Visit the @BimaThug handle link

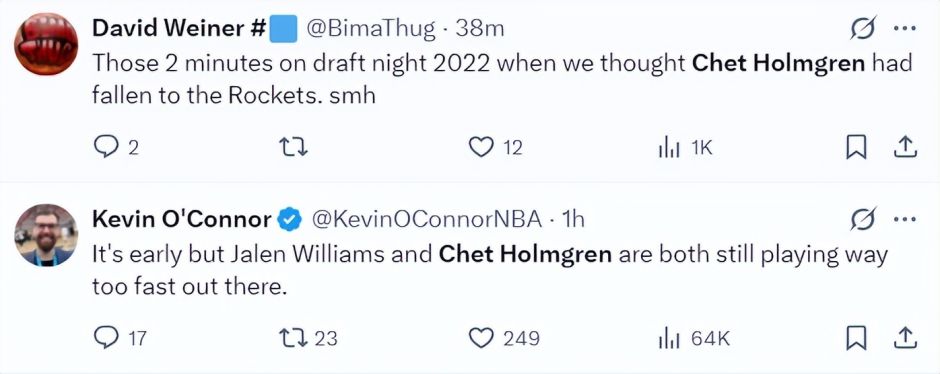click(x=371, y=29)
